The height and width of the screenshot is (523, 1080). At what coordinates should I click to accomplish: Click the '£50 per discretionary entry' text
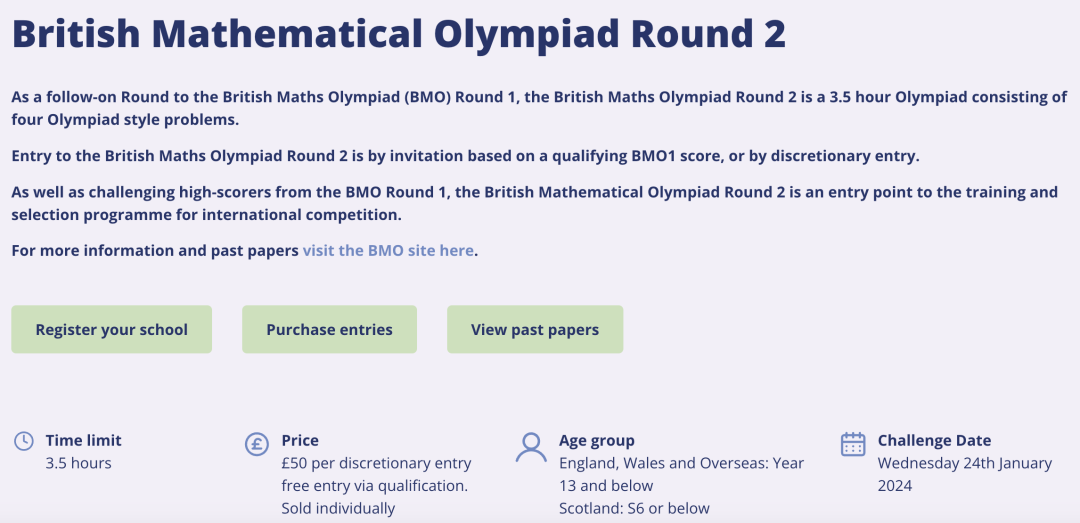[x=376, y=463]
